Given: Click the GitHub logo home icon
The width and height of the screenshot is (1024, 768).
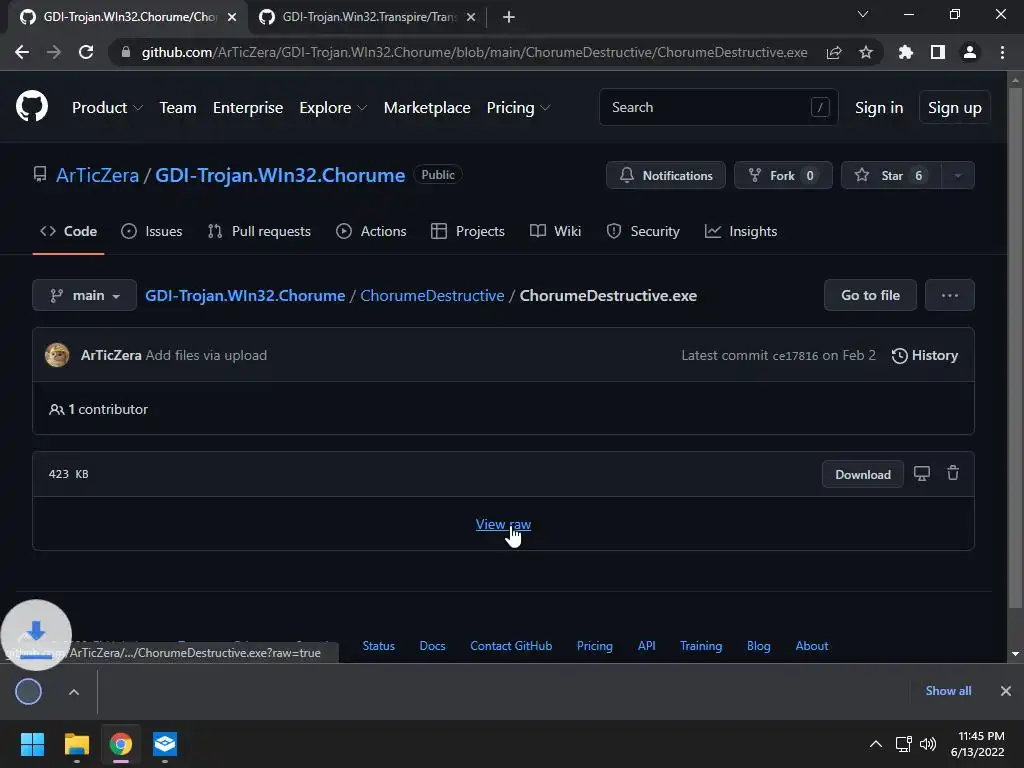Looking at the screenshot, I should pyautogui.click(x=32, y=107).
